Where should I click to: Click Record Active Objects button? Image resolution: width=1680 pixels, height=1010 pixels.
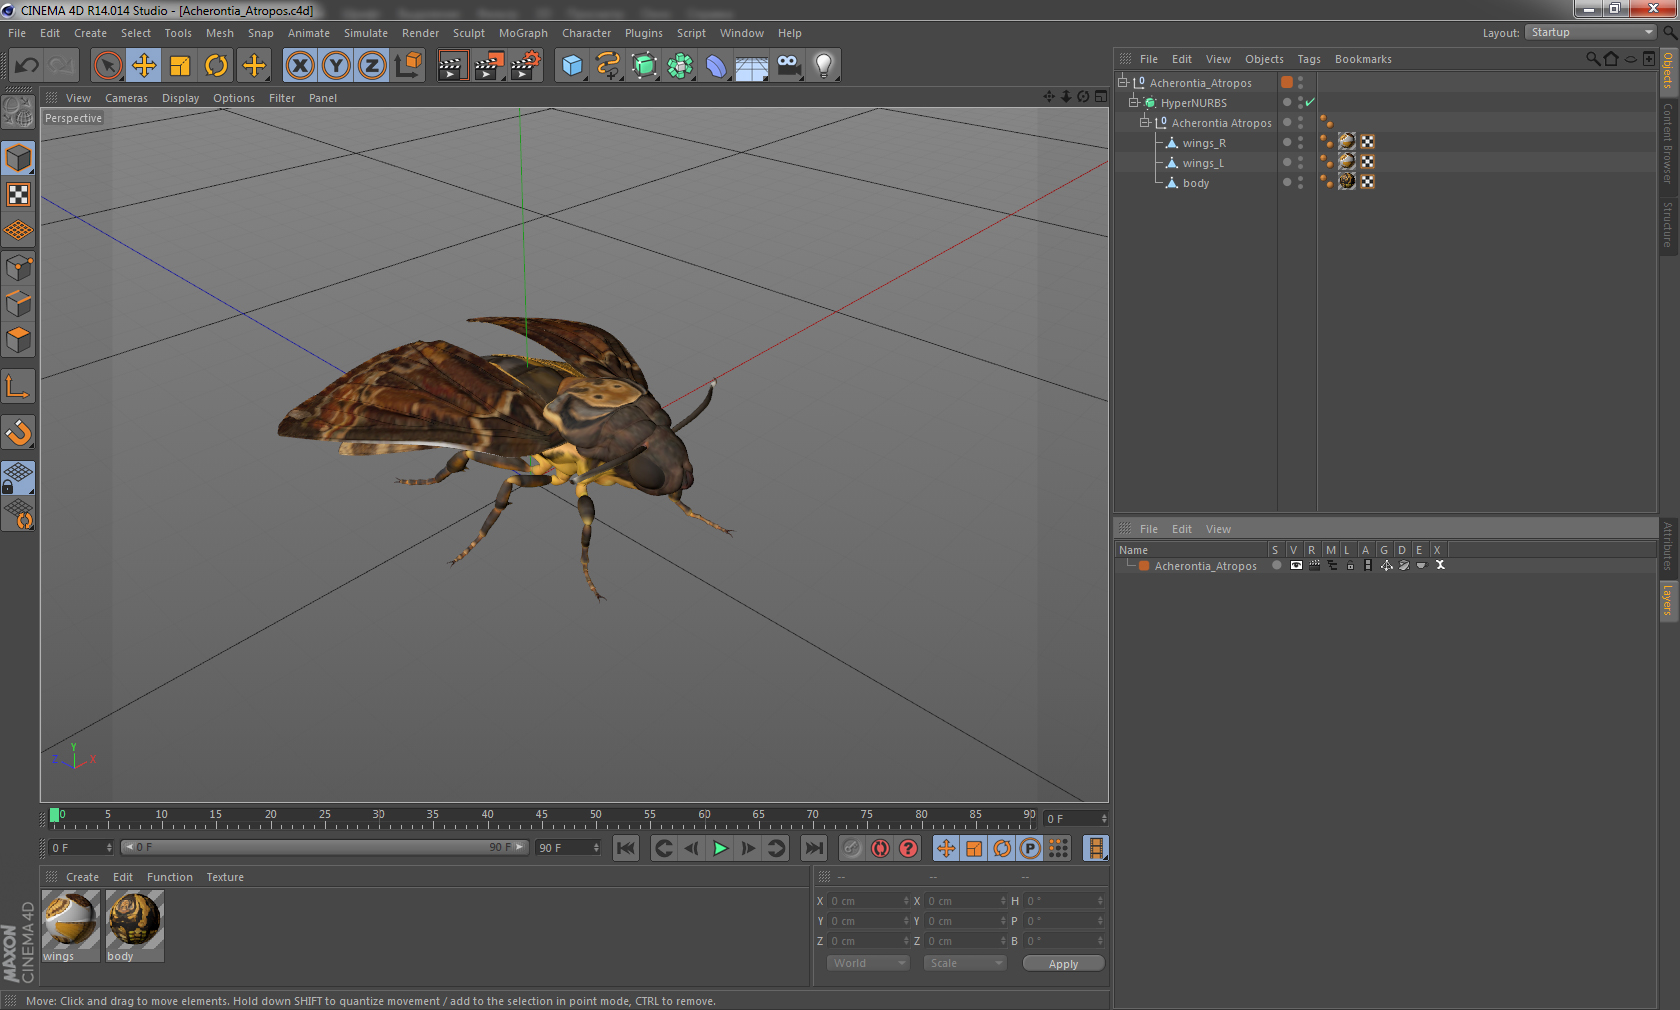pos(851,848)
